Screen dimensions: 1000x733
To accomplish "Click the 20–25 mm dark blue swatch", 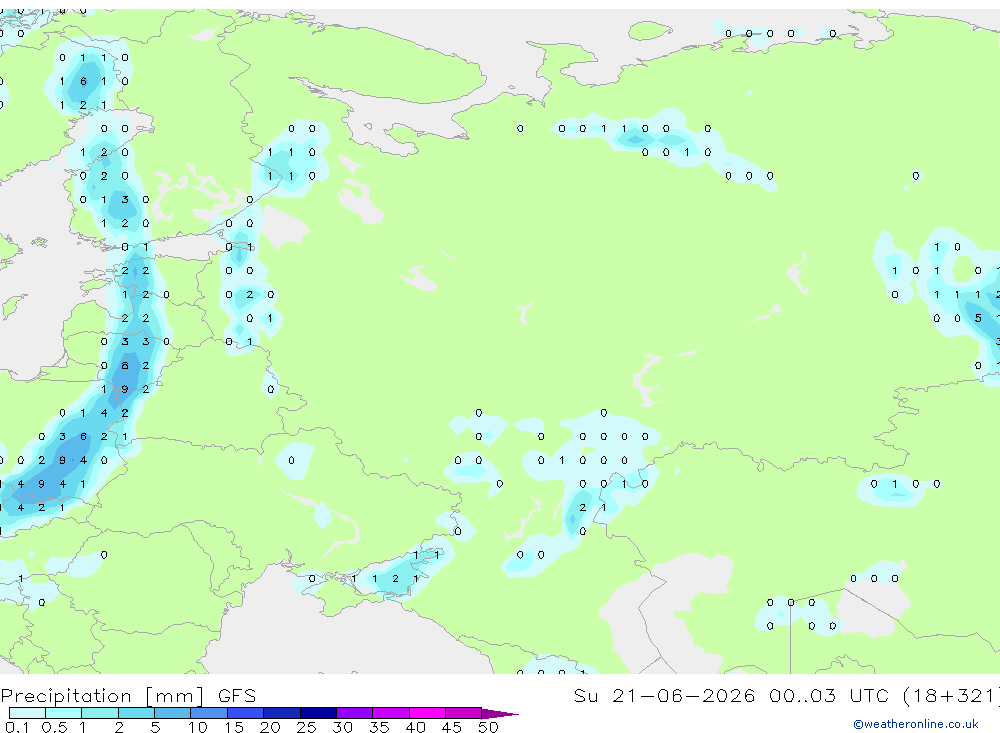I will coord(281,713).
